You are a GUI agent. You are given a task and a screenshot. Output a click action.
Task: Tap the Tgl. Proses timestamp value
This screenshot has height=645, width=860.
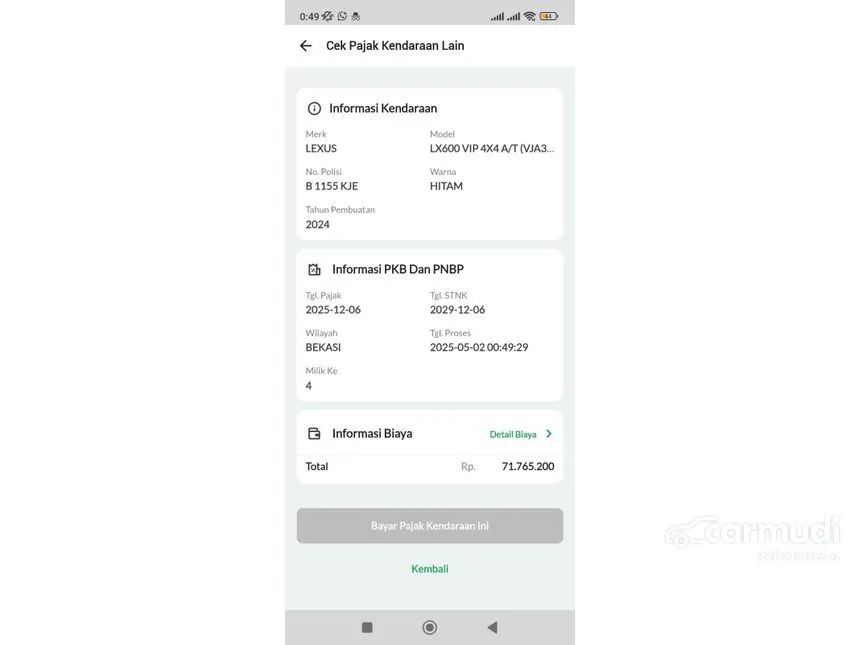[x=479, y=348]
